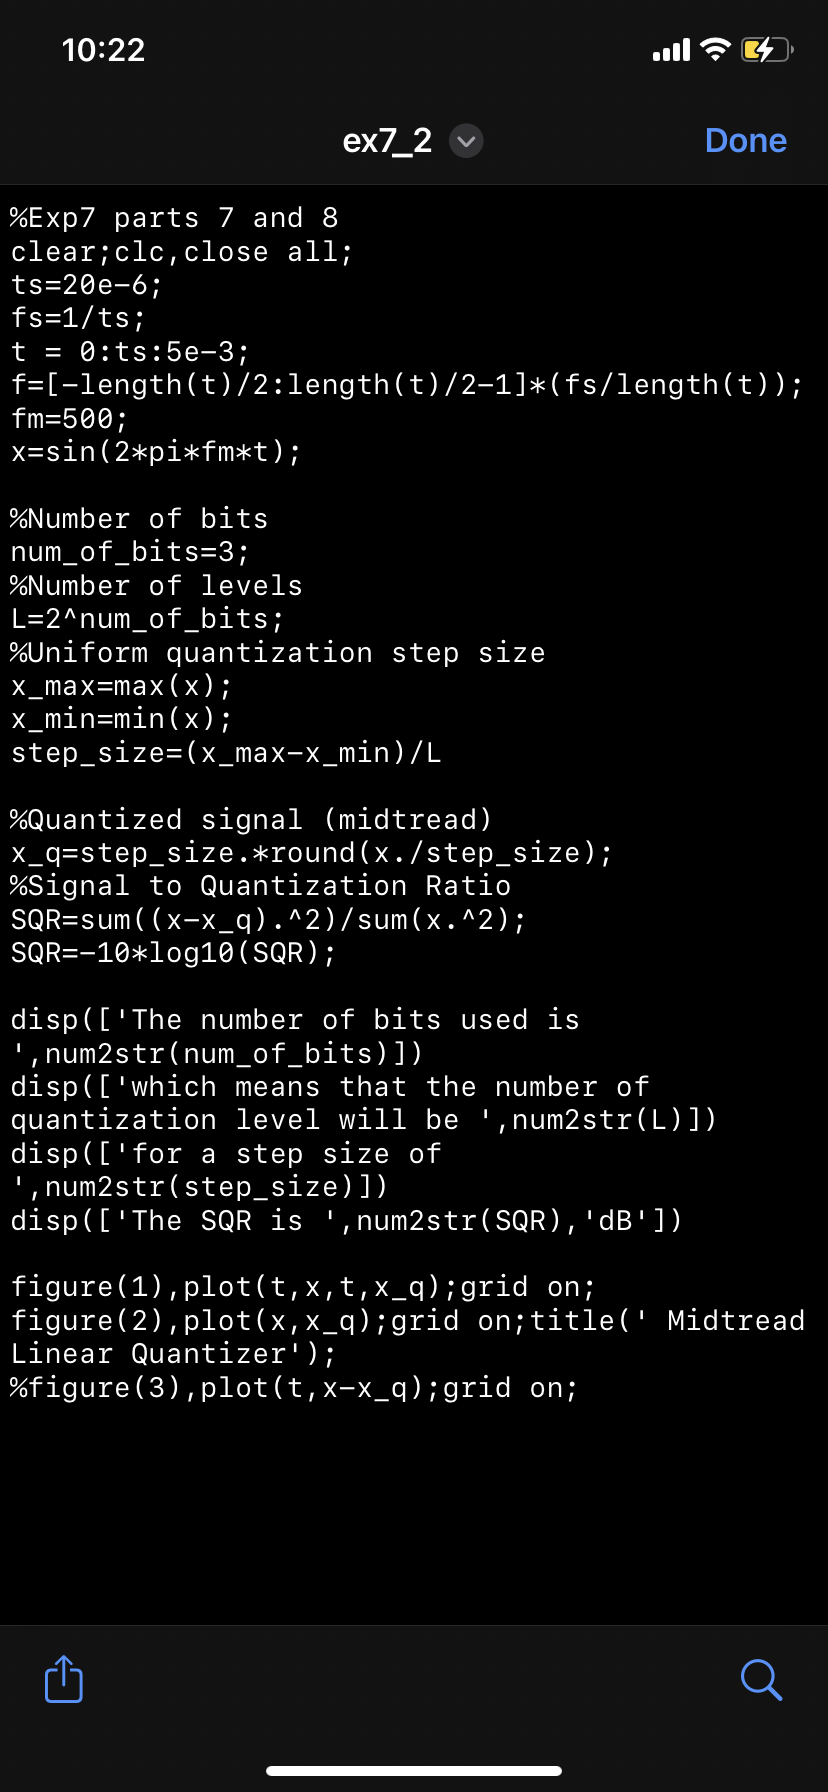This screenshot has height=1792, width=828.
Task: Tap the Search magnifier icon
Action: [x=761, y=1680]
